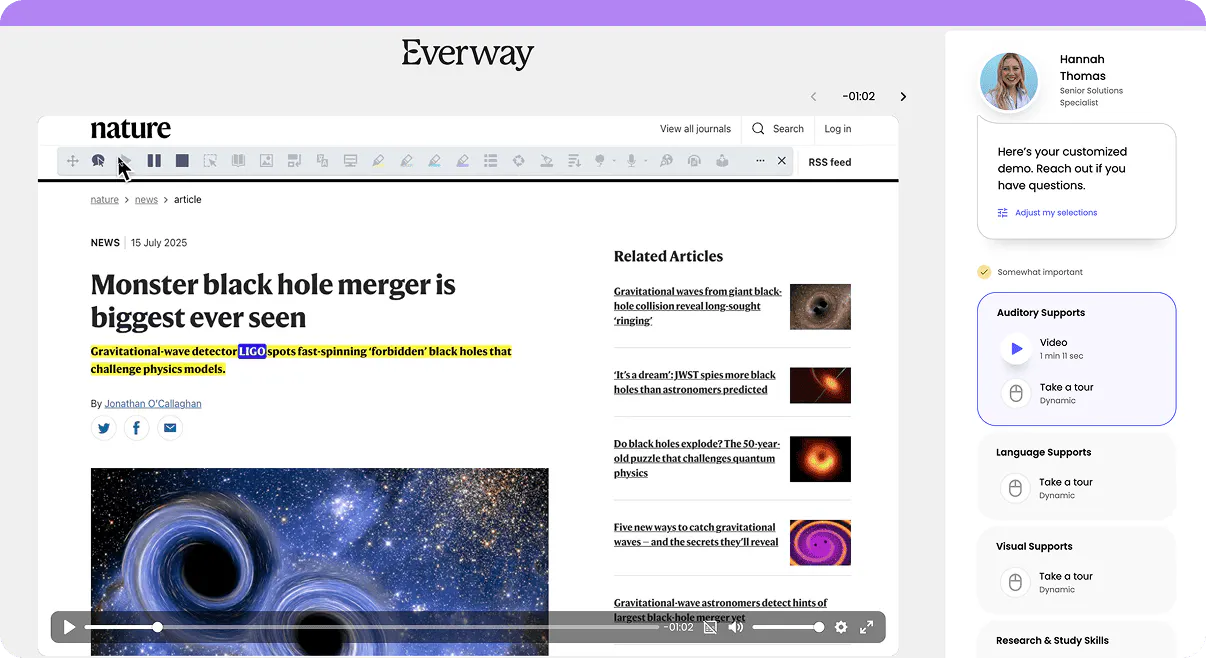1206x658 pixels.
Task: Click the nature logo
Action: coord(130,129)
